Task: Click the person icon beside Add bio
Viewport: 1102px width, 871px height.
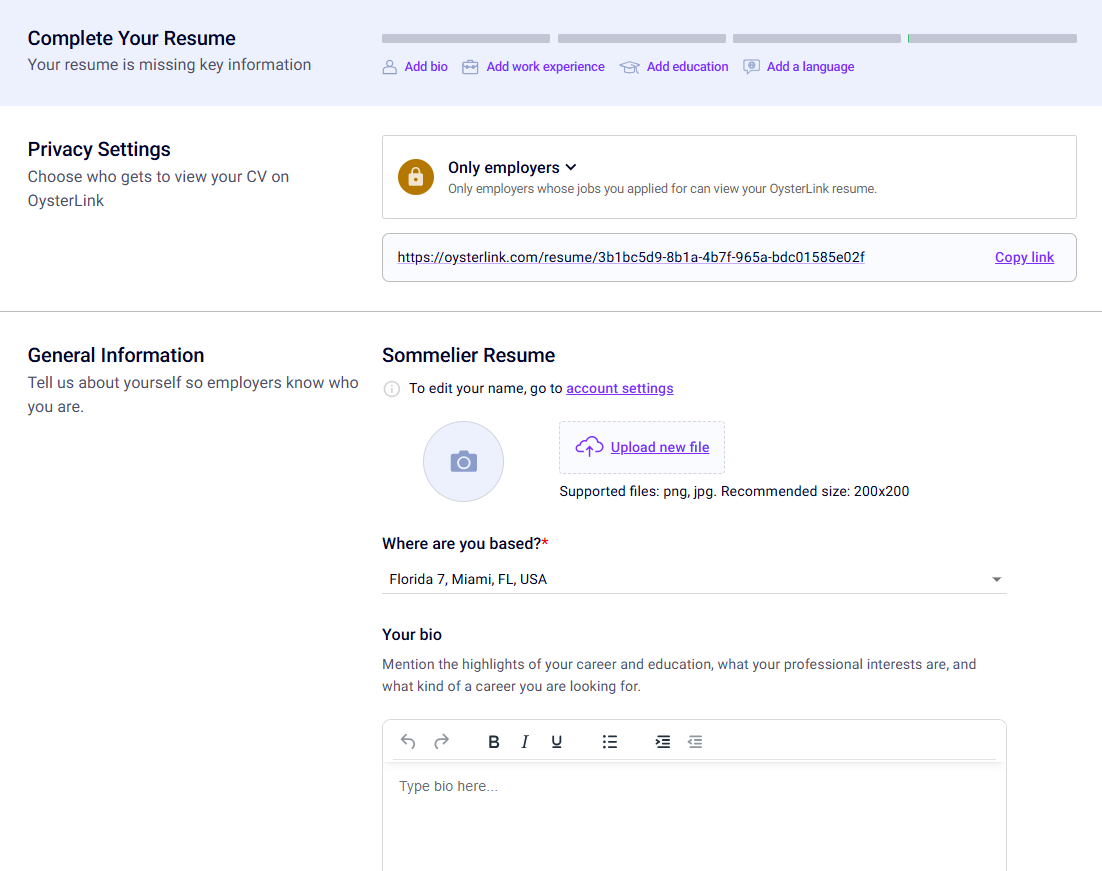Action: coord(389,67)
